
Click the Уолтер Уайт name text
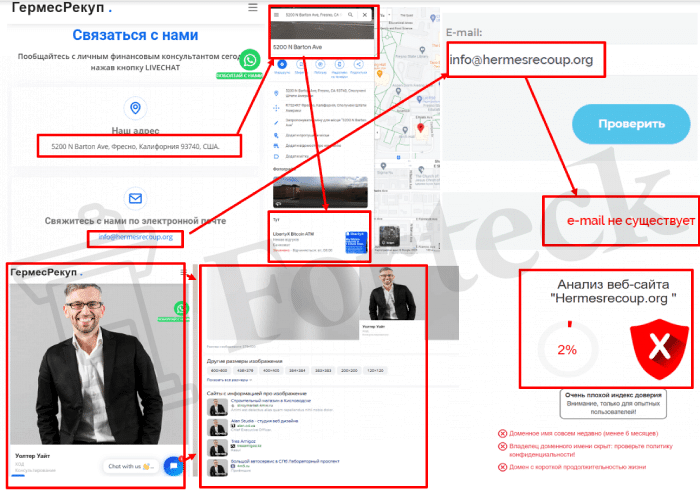click(32, 456)
